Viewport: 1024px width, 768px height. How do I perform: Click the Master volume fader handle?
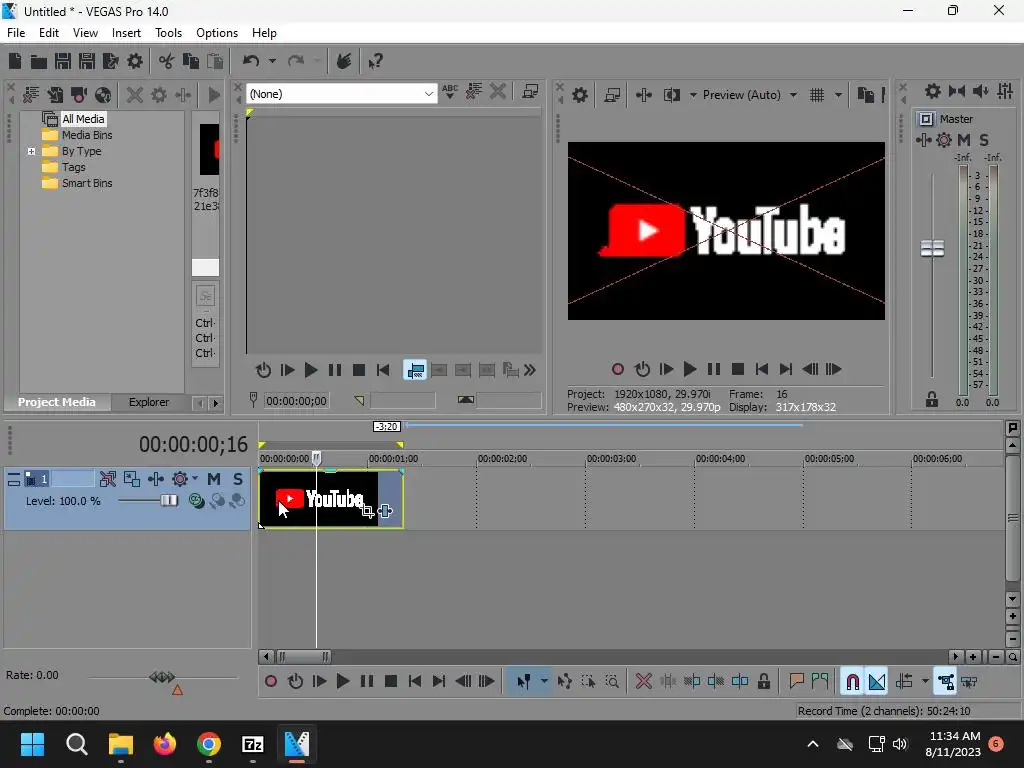pos(933,249)
